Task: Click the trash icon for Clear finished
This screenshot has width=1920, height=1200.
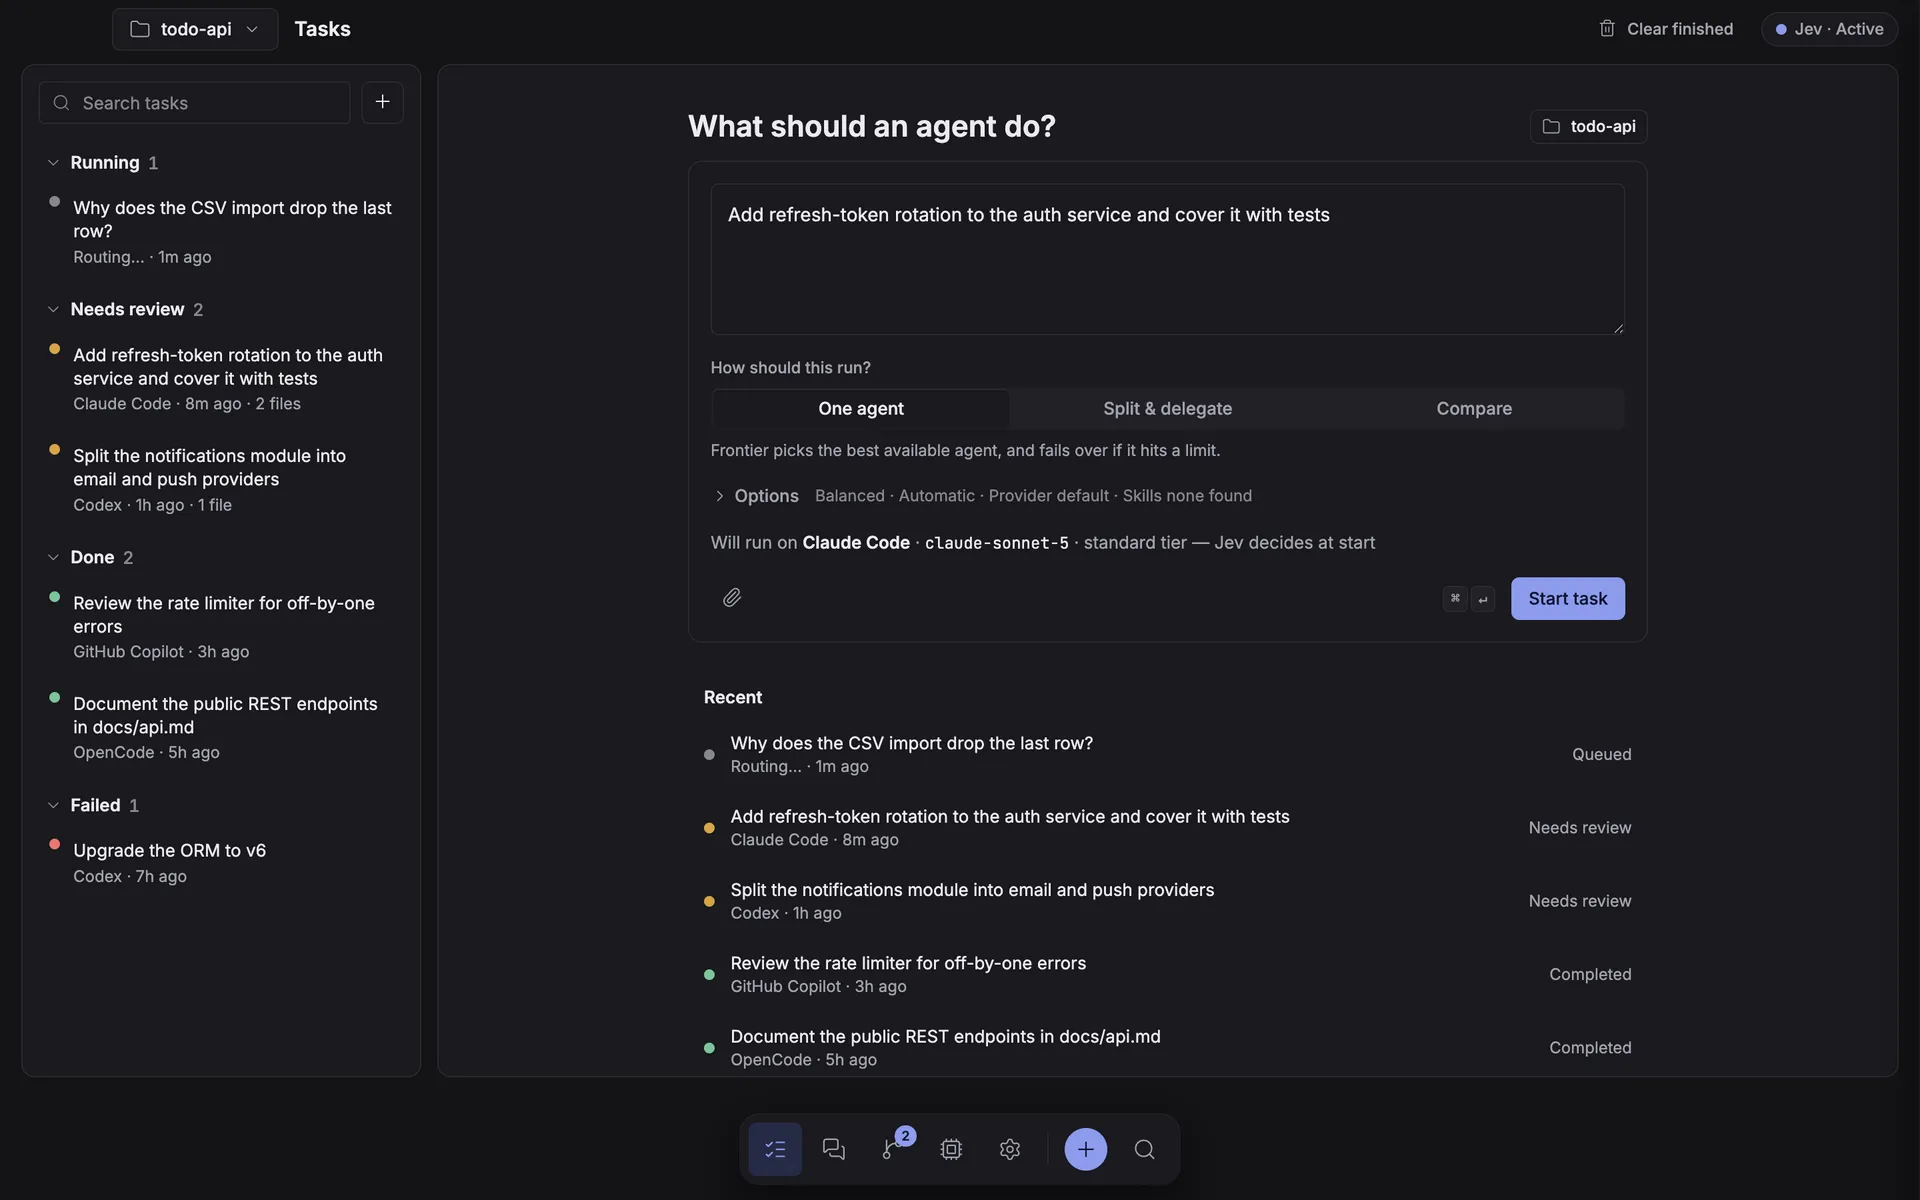Action: (x=1607, y=28)
